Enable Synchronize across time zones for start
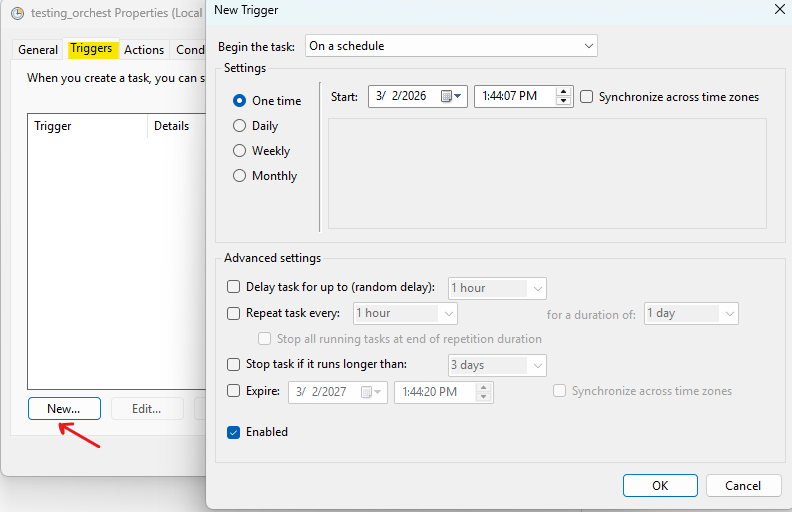The width and height of the screenshot is (792, 512). tap(587, 97)
